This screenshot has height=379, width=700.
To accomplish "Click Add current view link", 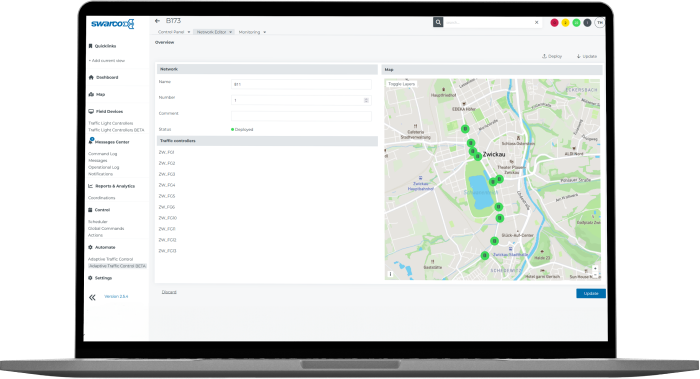I will 107,61.
